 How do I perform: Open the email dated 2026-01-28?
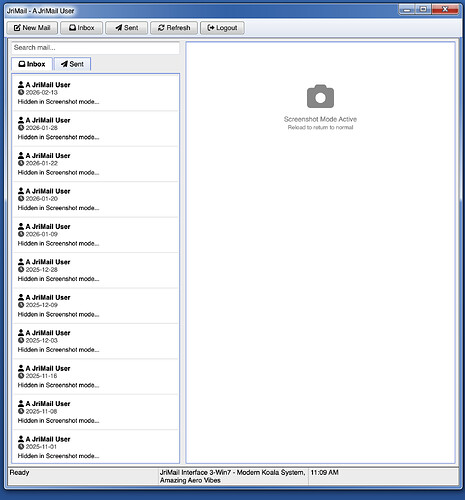click(95, 129)
